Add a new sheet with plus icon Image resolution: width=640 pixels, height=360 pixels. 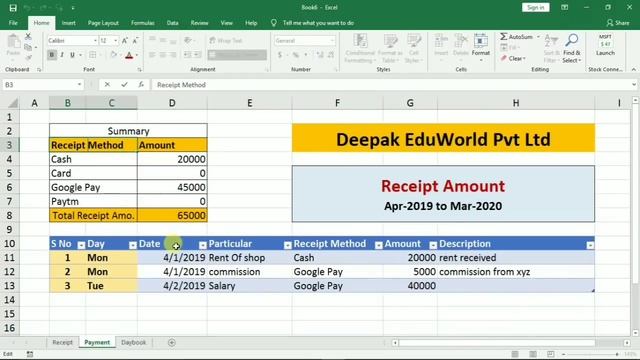171,342
